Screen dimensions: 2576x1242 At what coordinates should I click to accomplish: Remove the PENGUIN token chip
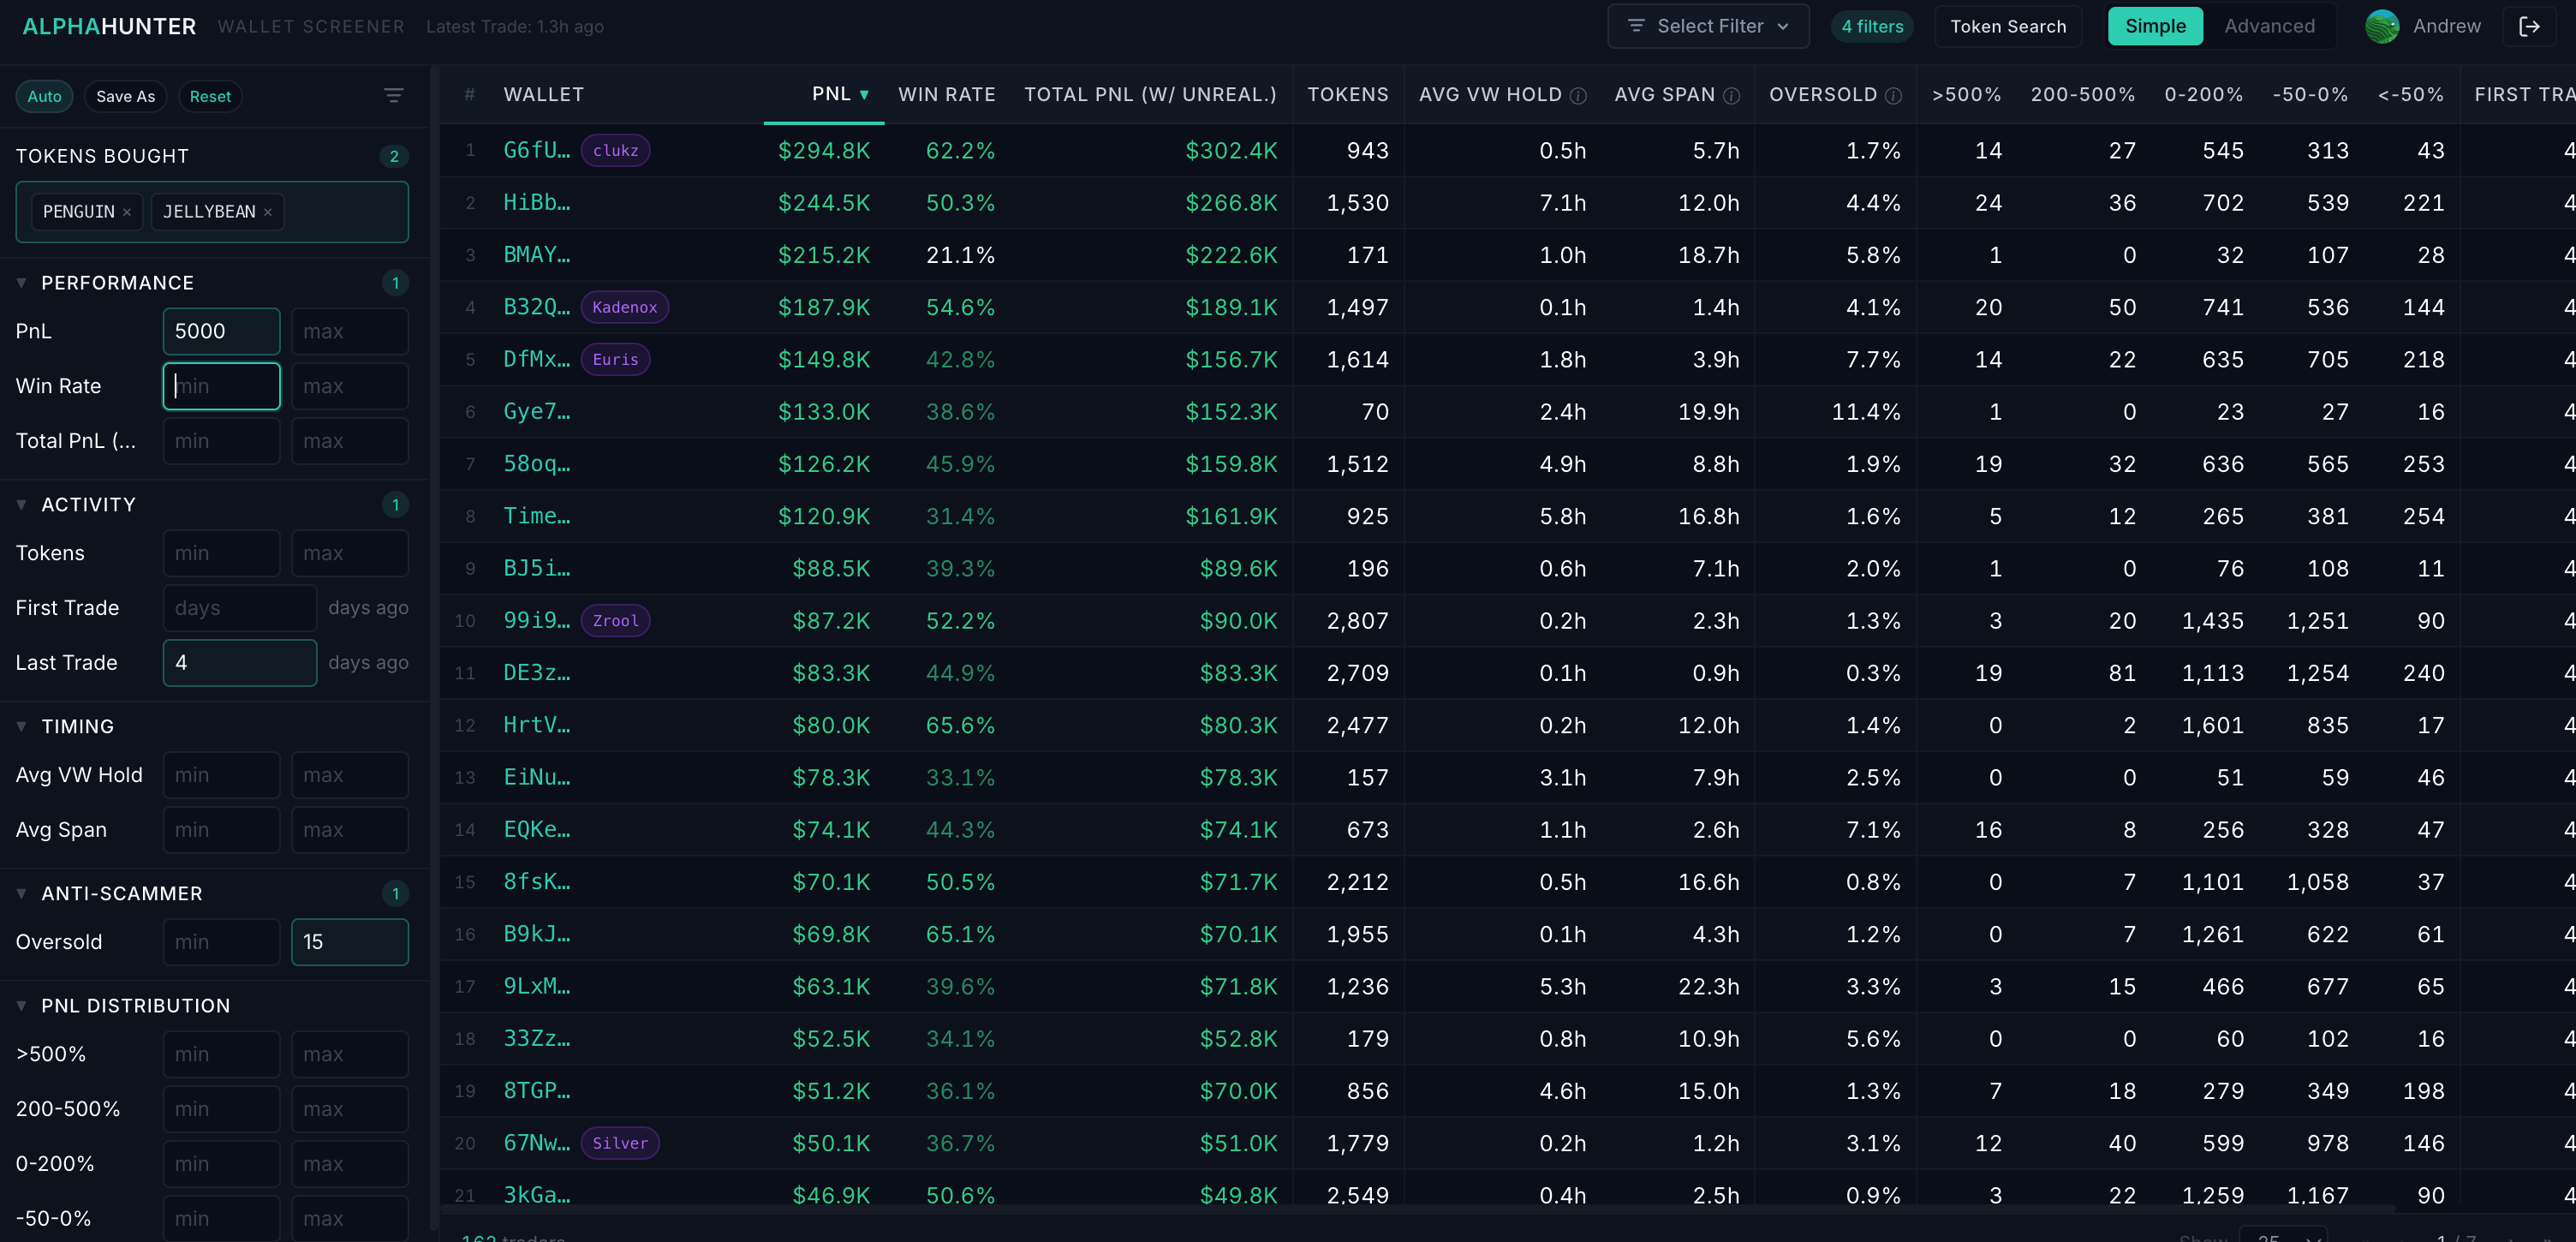[x=127, y=212]
